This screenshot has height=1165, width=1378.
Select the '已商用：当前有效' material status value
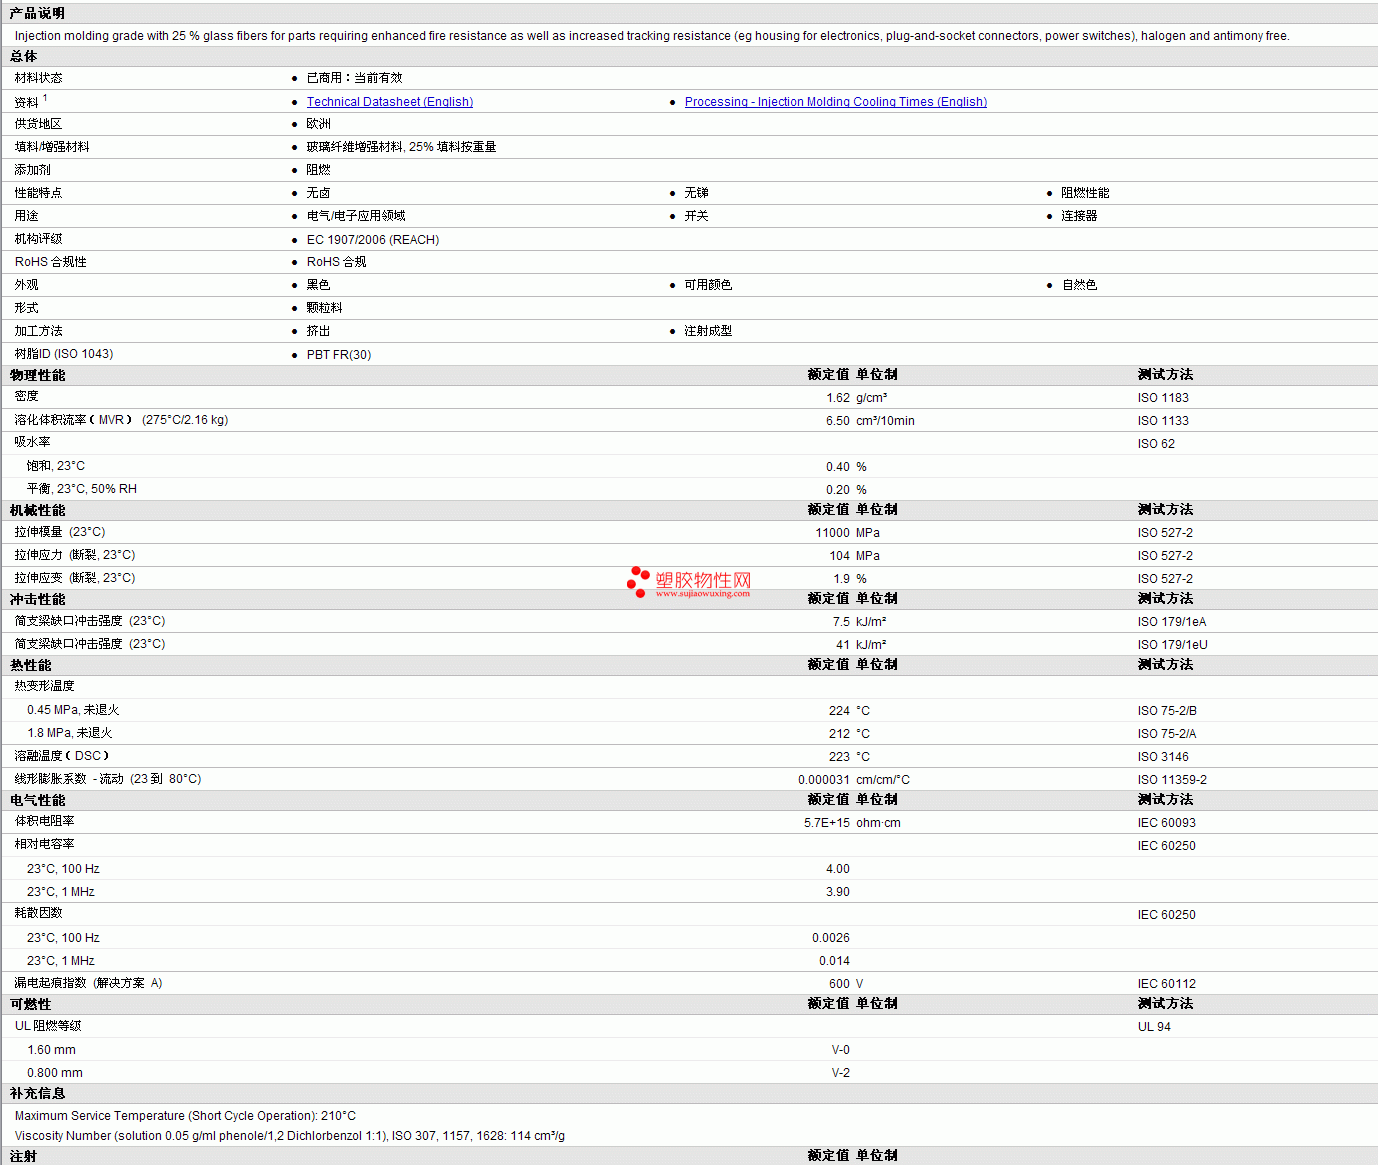[x=355, y=78]
